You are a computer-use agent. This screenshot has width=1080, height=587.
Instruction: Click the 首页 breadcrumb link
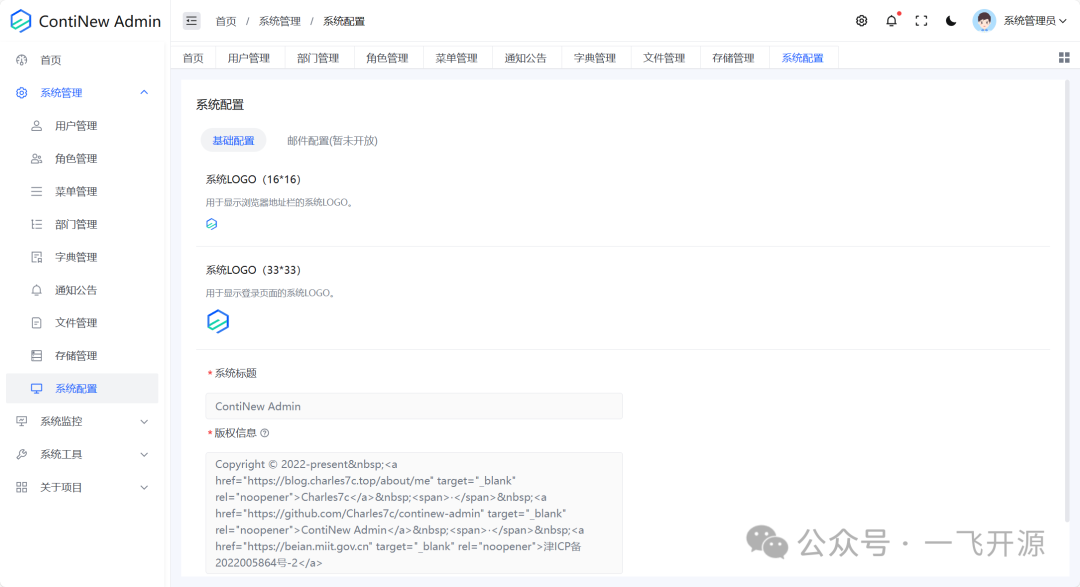point(225,20)
